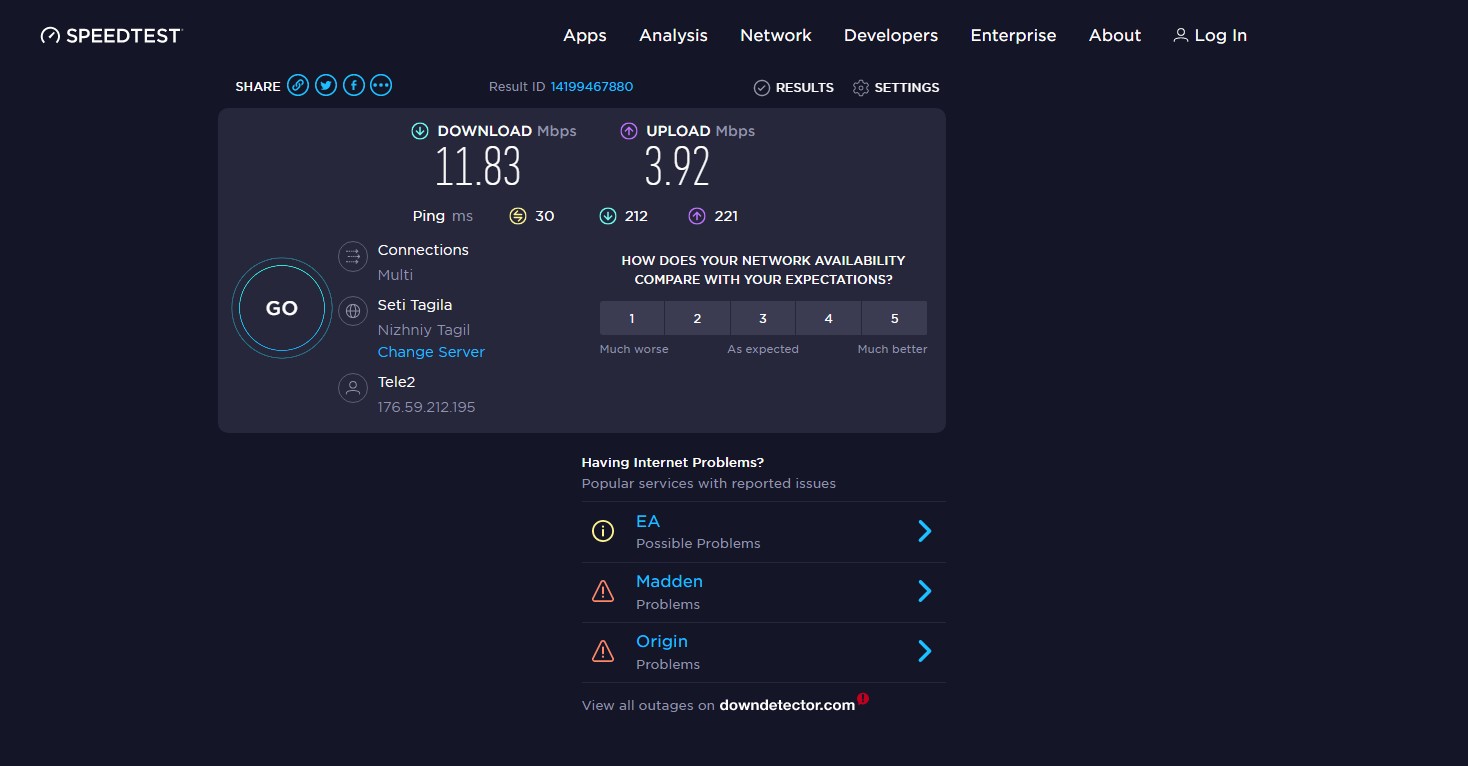
Task: Click the Madden warning triangle icon
Action: (603, 592)
